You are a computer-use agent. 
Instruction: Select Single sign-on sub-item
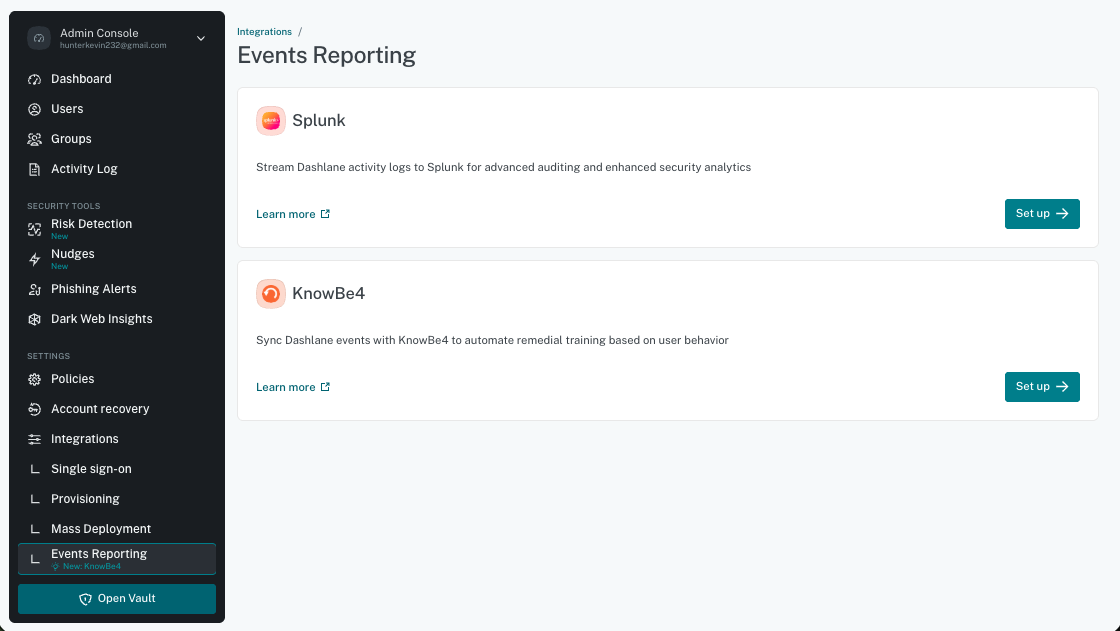(117, 469)
